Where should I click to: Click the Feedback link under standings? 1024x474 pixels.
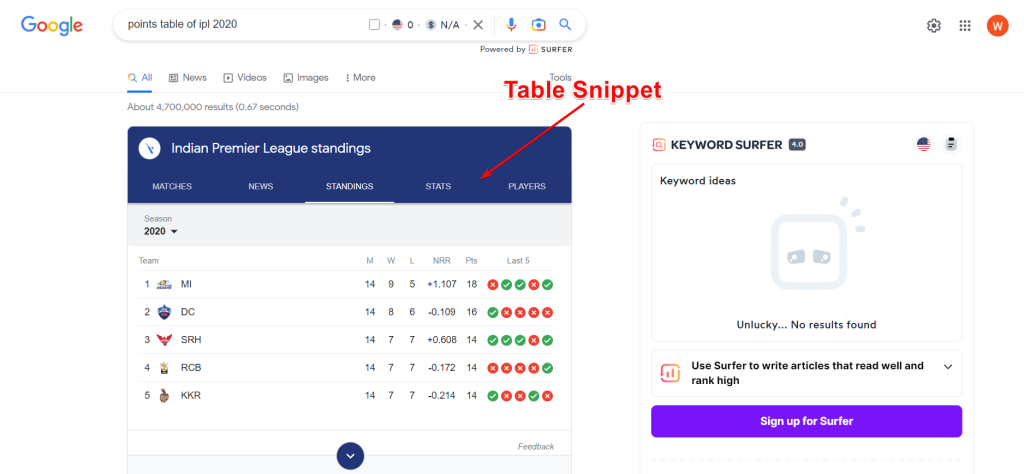point(535,446)
